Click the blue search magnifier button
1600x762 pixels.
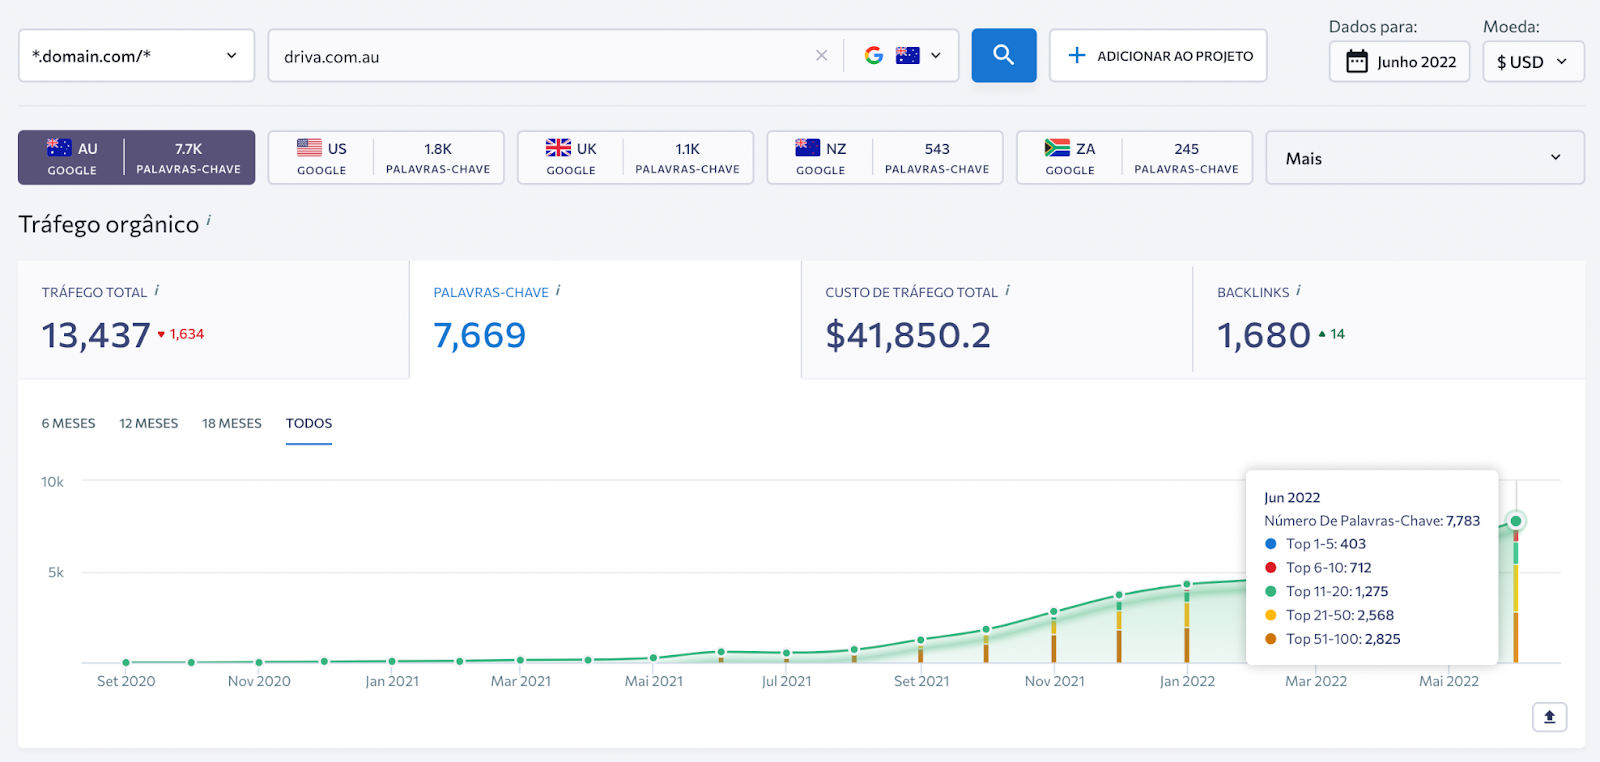[1003, 55]
